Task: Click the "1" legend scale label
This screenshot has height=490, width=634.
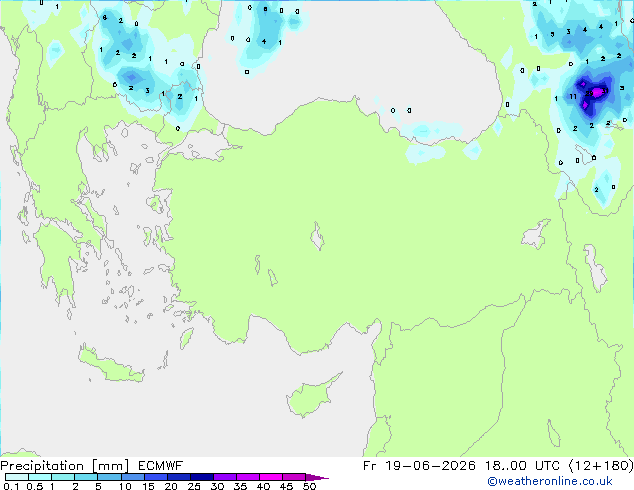Action: (52, 486)
